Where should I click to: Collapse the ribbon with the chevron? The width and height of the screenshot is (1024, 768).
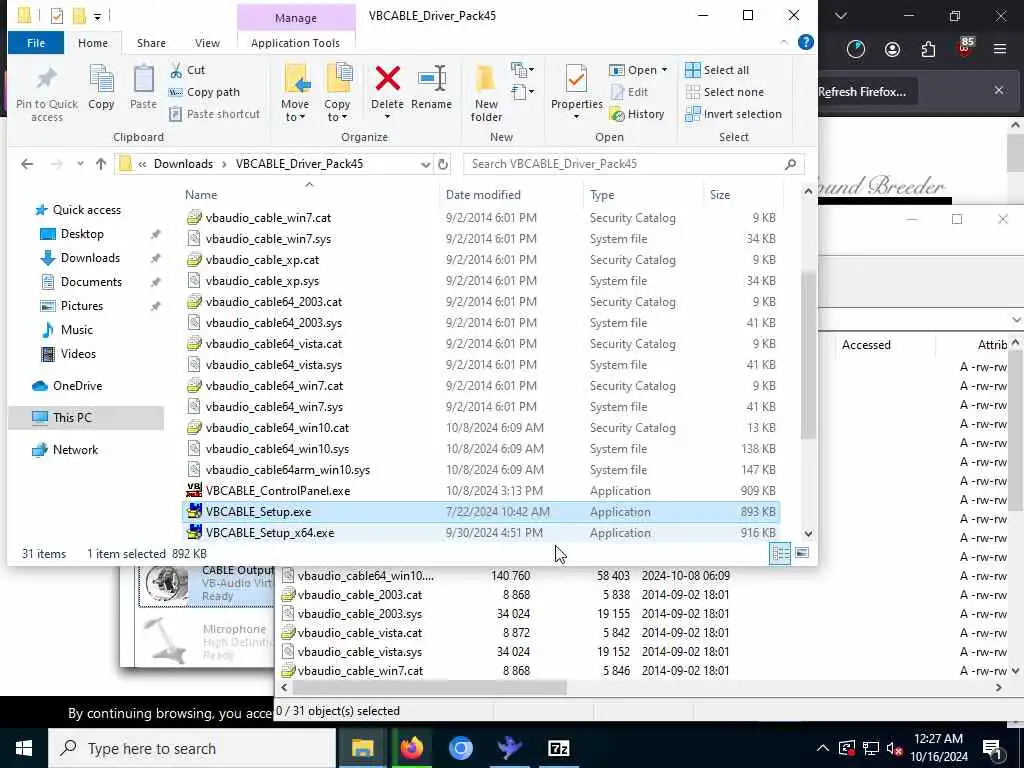click(784, 42)
